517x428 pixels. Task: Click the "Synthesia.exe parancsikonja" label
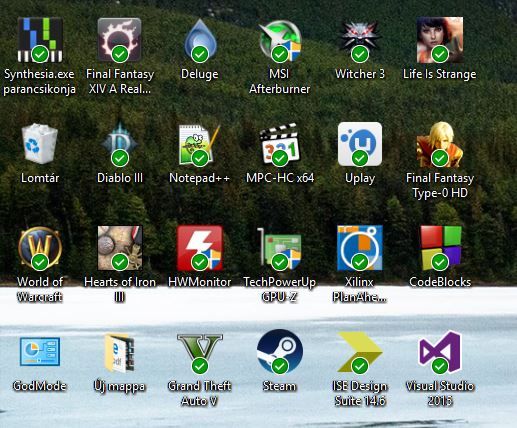[x=39, y=82]
